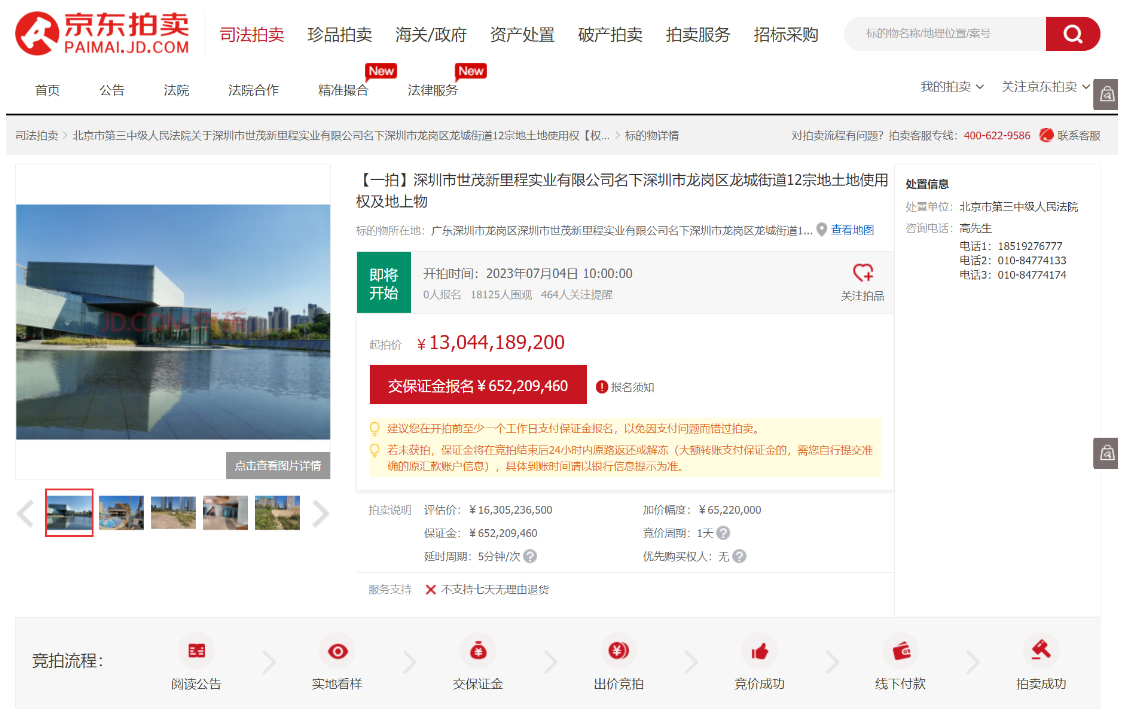Show next thumbnails with right arrow
This screenshot has height=709, width=1126.
point(320,514)
